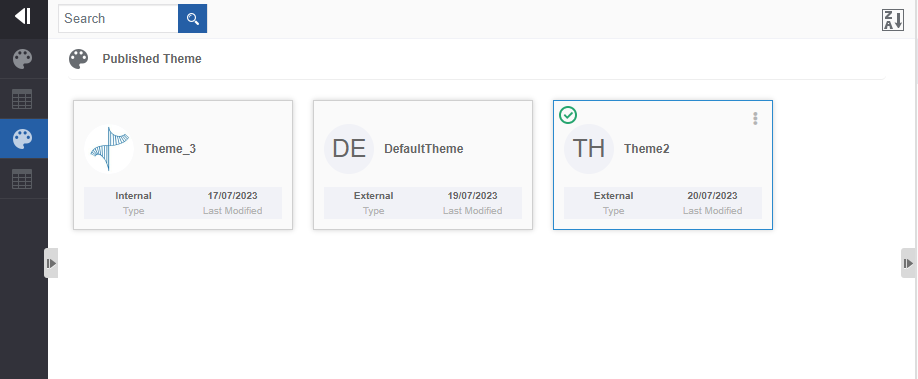Select the highlighted blue palette sidebar icon

point(23,139)
